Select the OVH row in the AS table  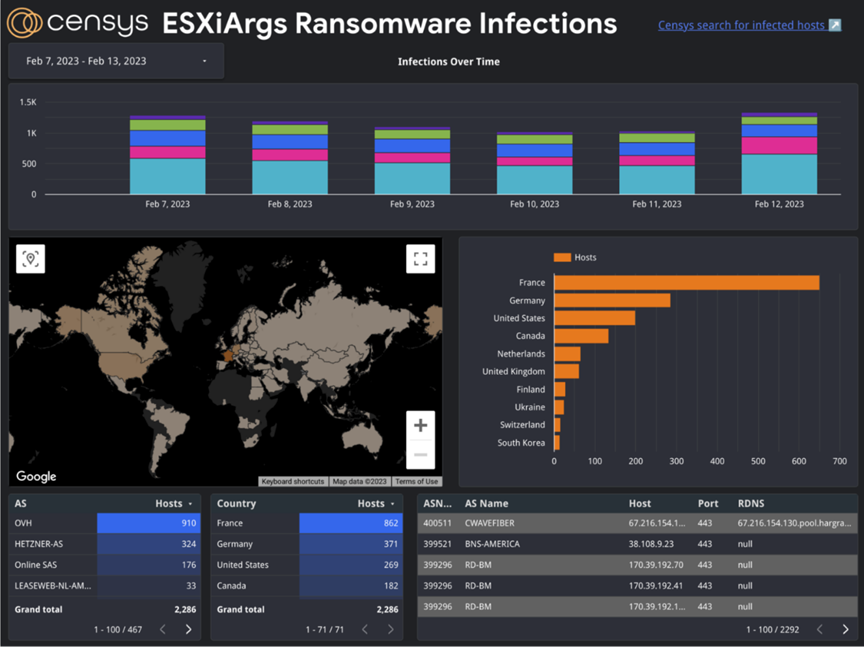[x=105, y=523]
